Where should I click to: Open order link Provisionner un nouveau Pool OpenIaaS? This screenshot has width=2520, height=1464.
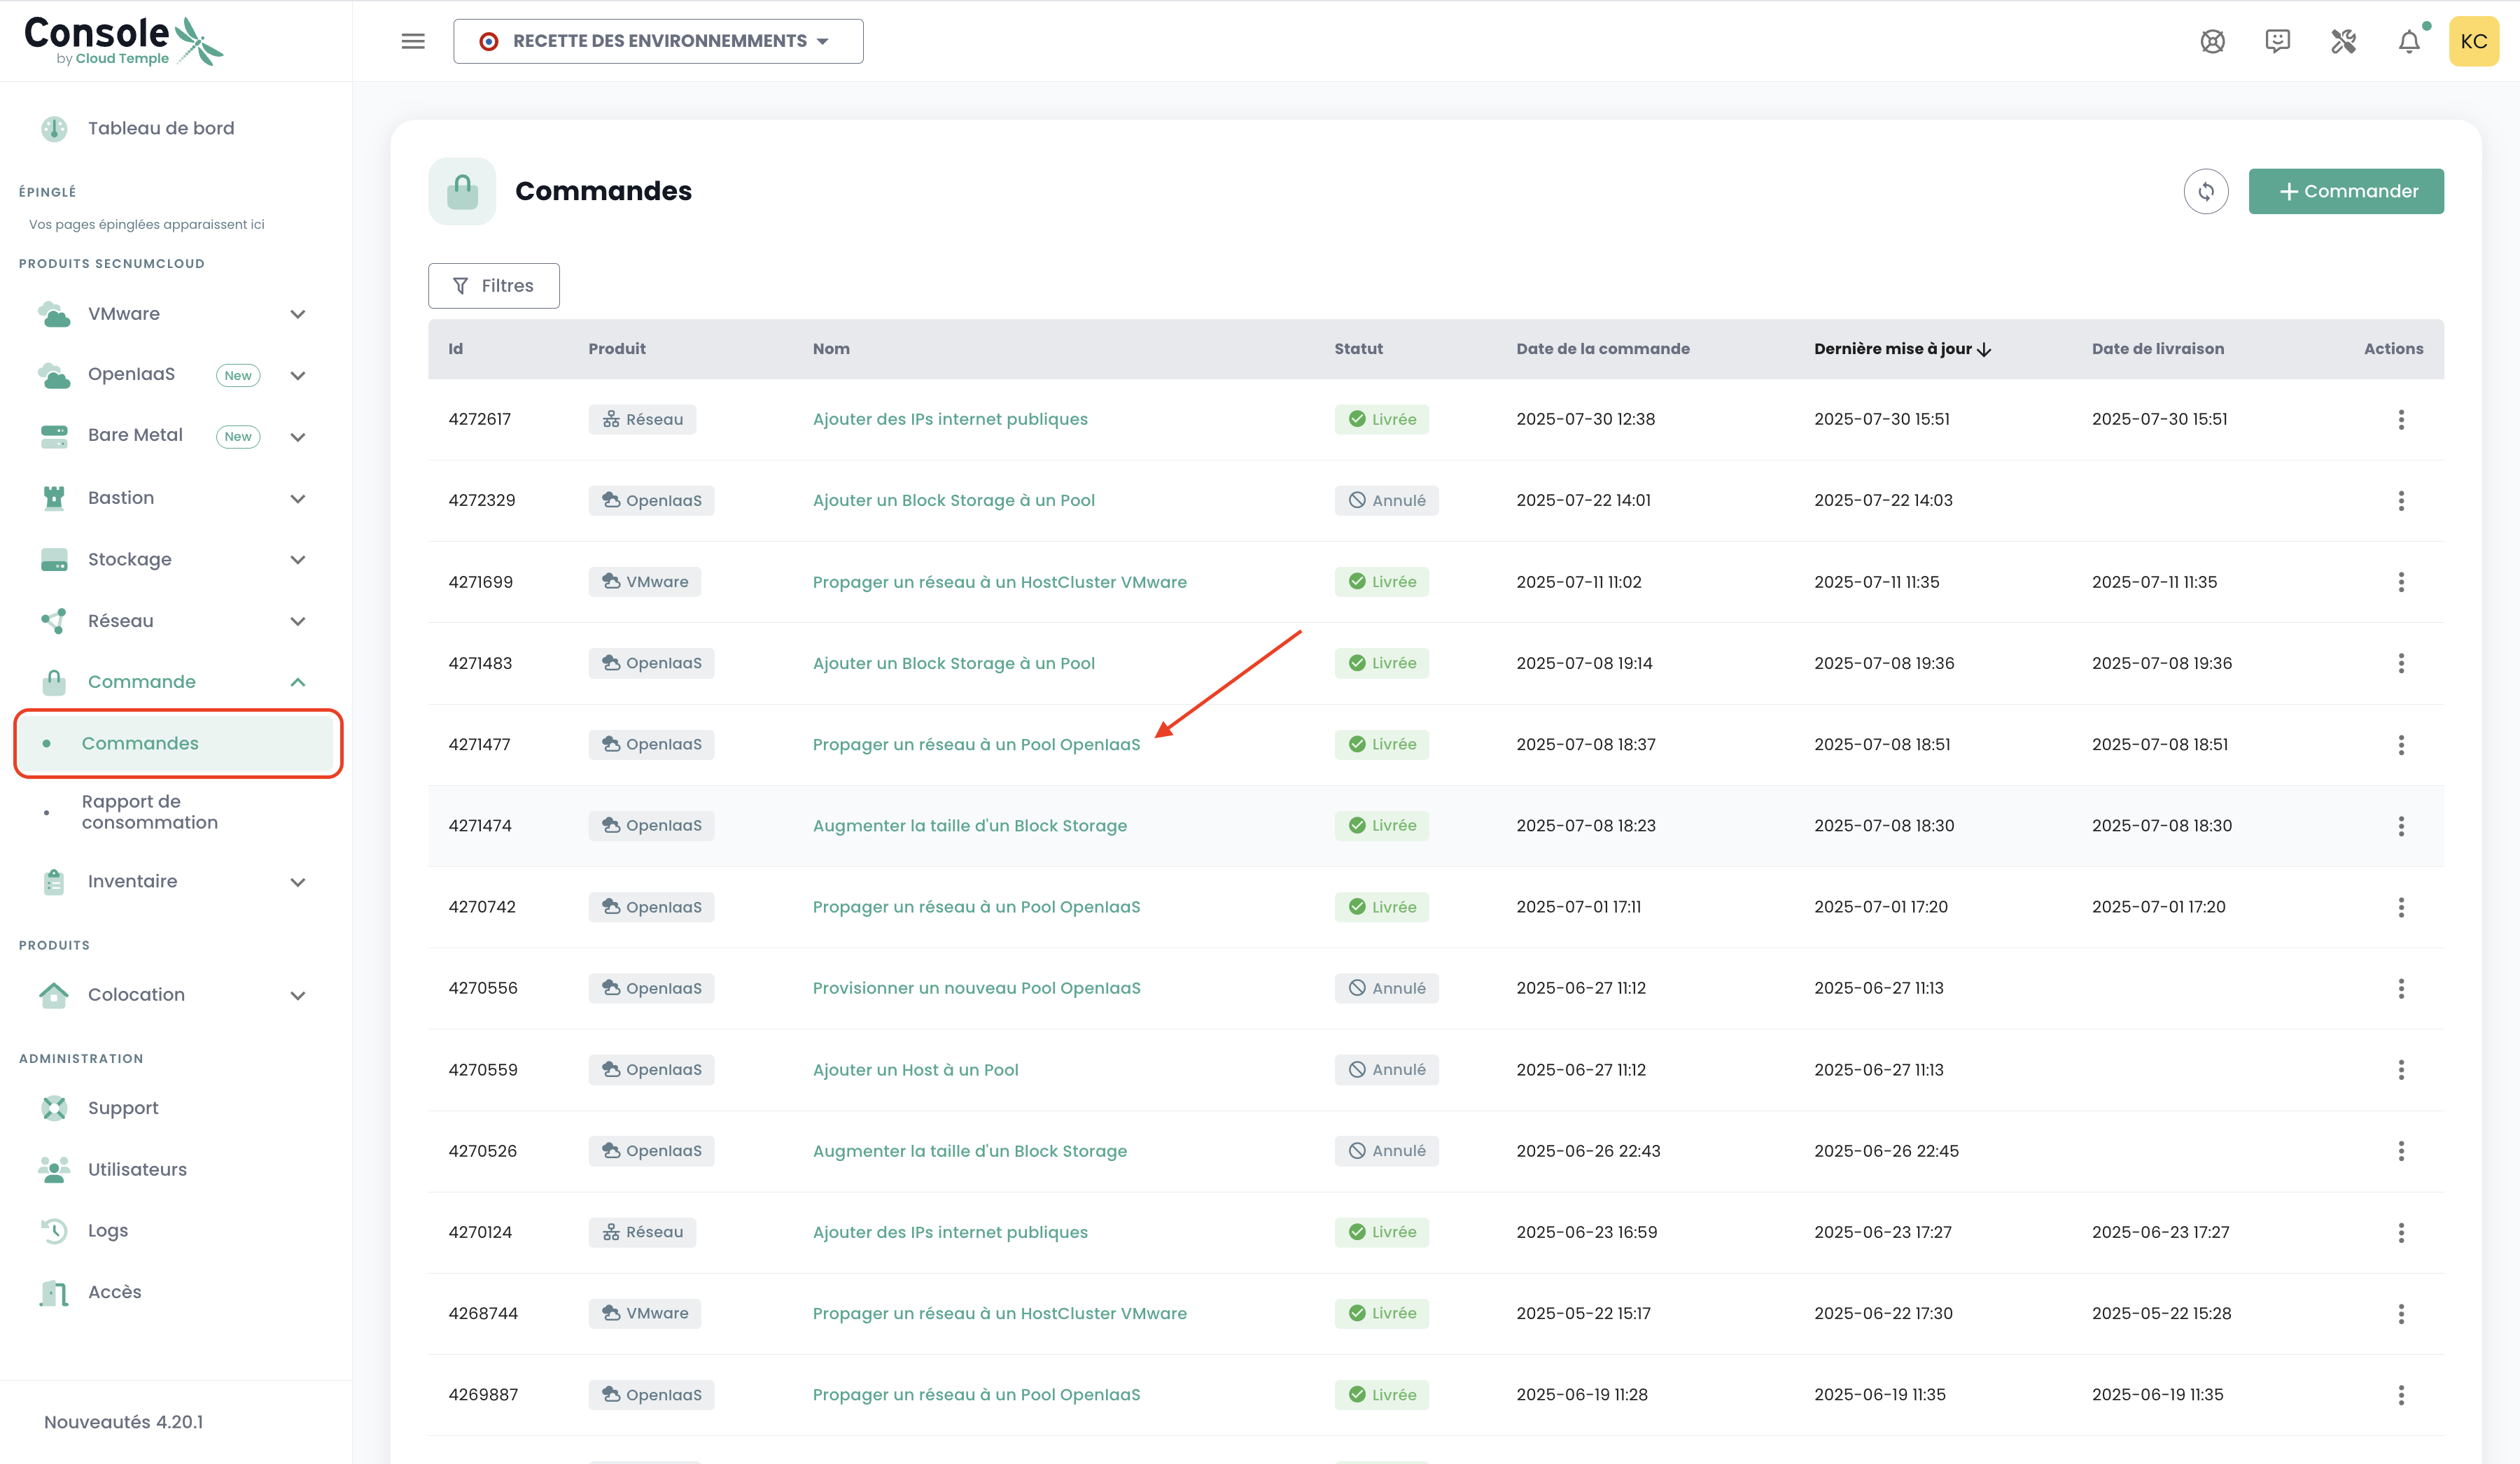coord(976,988)
